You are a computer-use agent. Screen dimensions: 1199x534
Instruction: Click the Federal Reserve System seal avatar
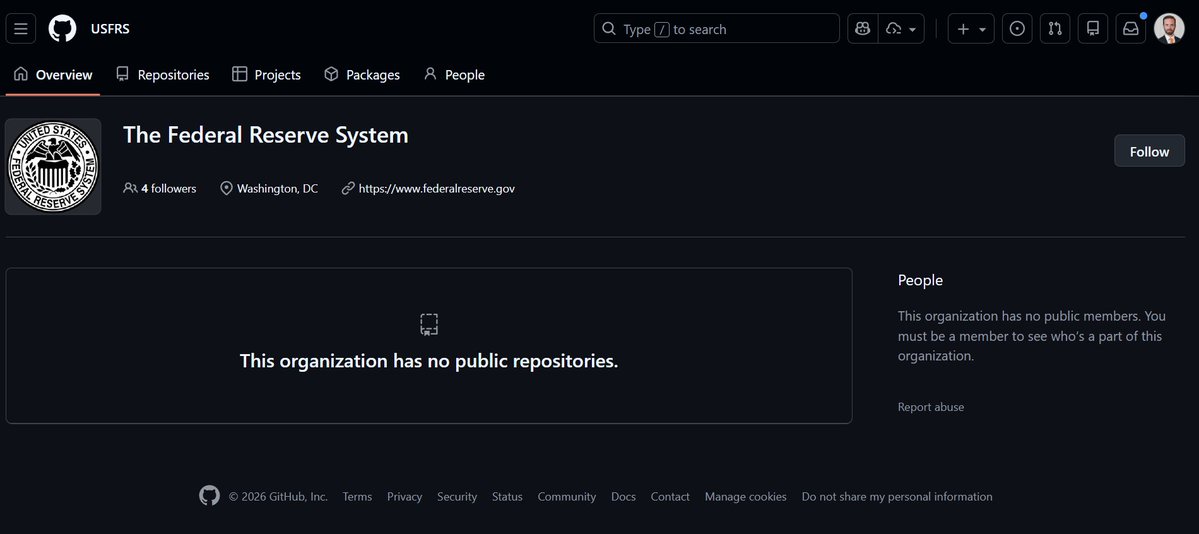(53, 166)
